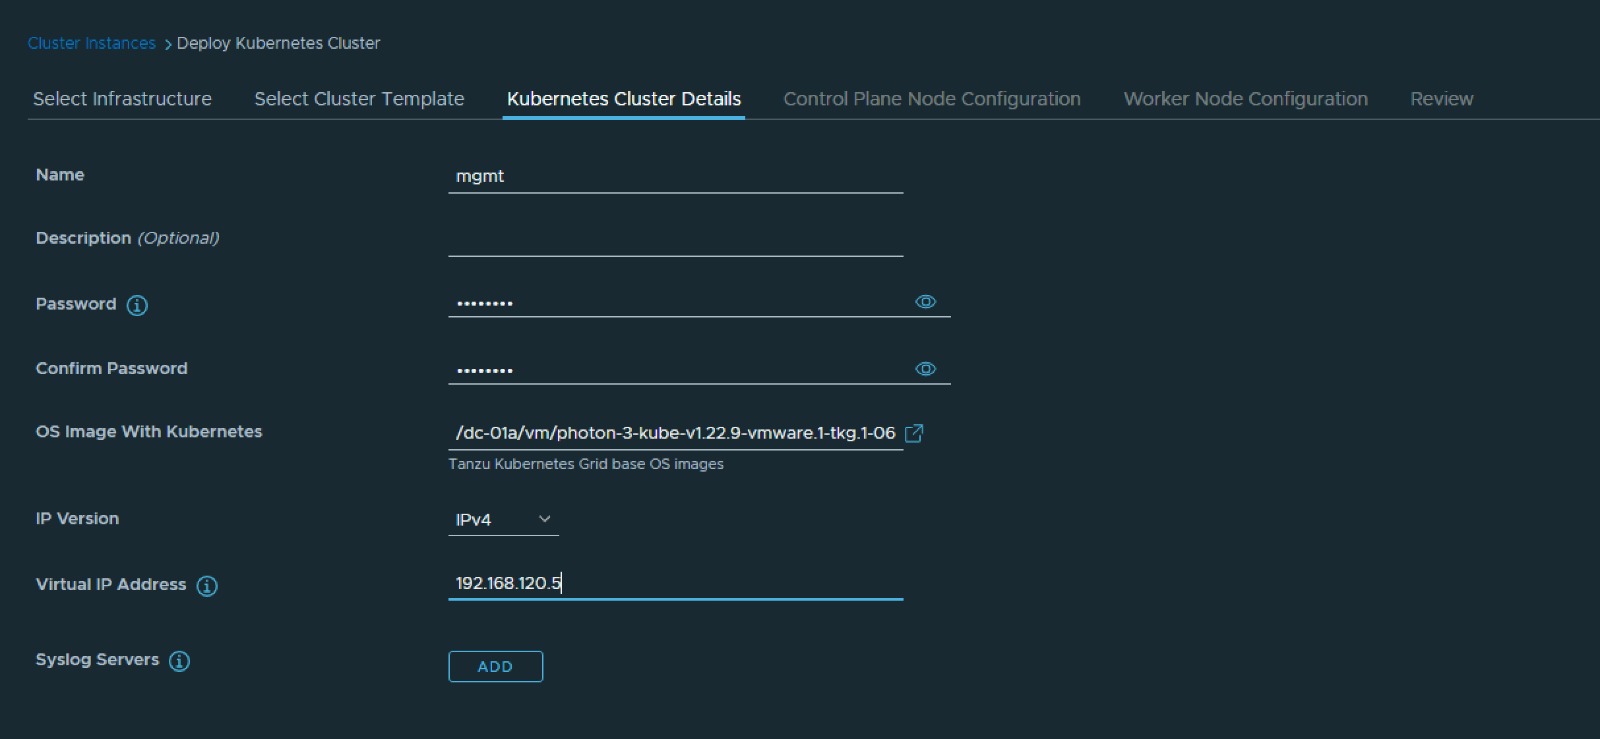The image size is (1600, 739).
Task: Focus the Name field containing mgmt
Action: click(x=675, y=176)
